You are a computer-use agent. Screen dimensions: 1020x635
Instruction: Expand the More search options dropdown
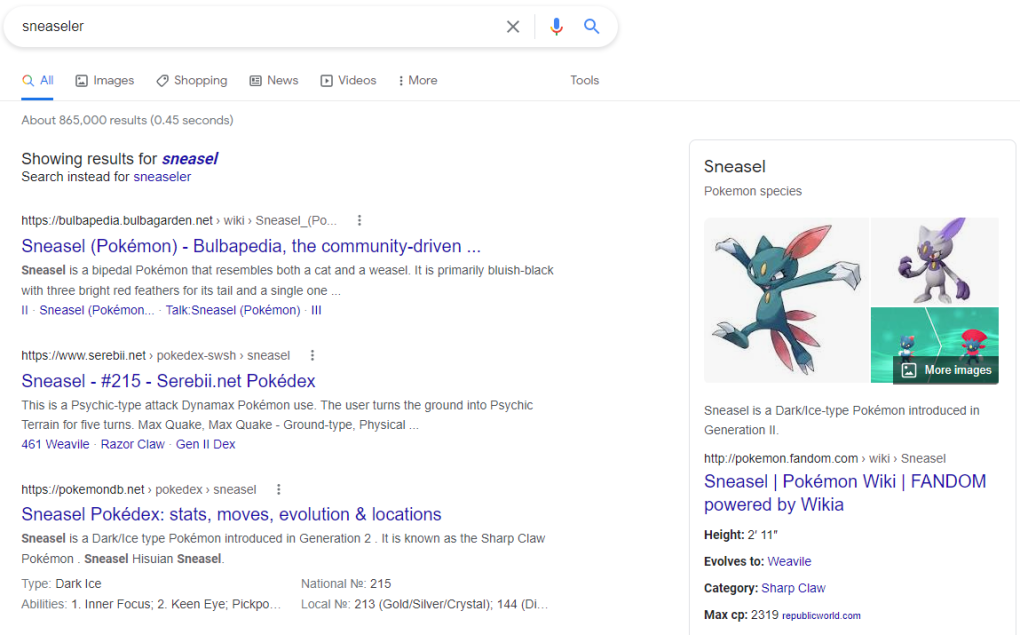(418, 81)
